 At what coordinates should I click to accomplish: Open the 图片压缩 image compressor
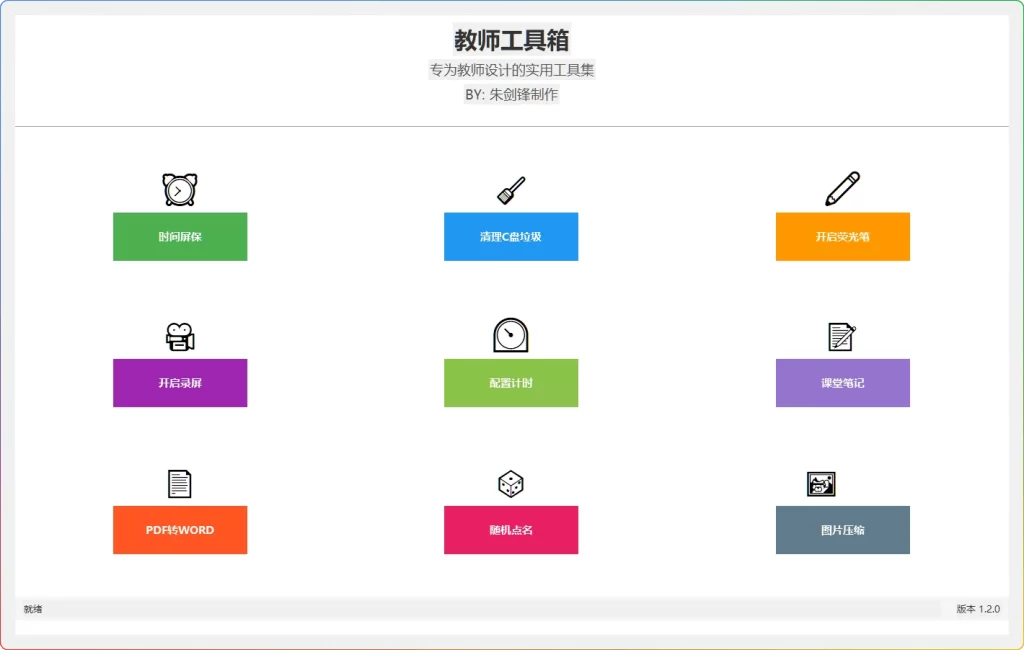point(843,530)
